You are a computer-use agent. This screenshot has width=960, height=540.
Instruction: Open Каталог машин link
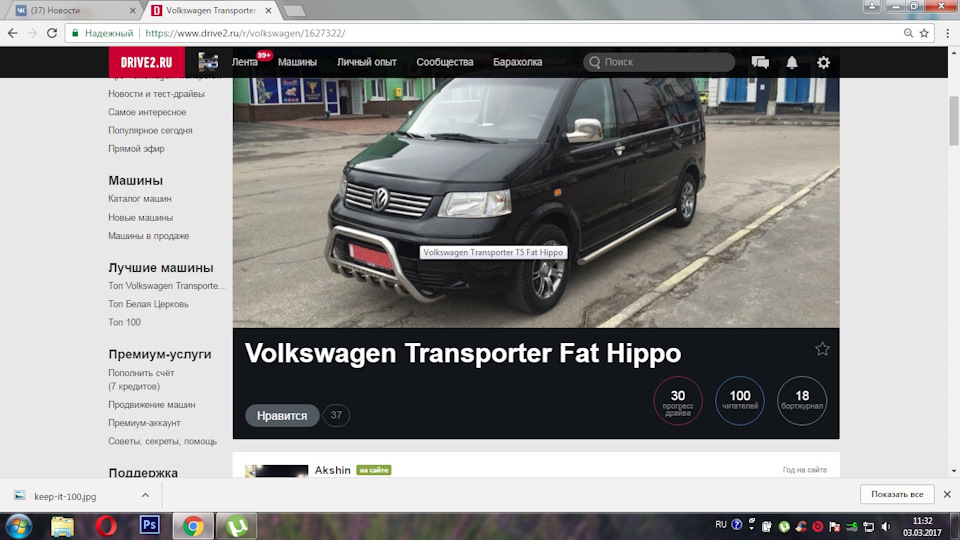[x=140, y=198]
